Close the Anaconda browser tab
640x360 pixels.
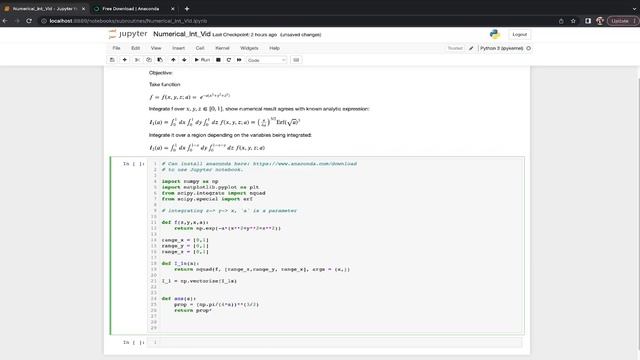pos(172,9)
